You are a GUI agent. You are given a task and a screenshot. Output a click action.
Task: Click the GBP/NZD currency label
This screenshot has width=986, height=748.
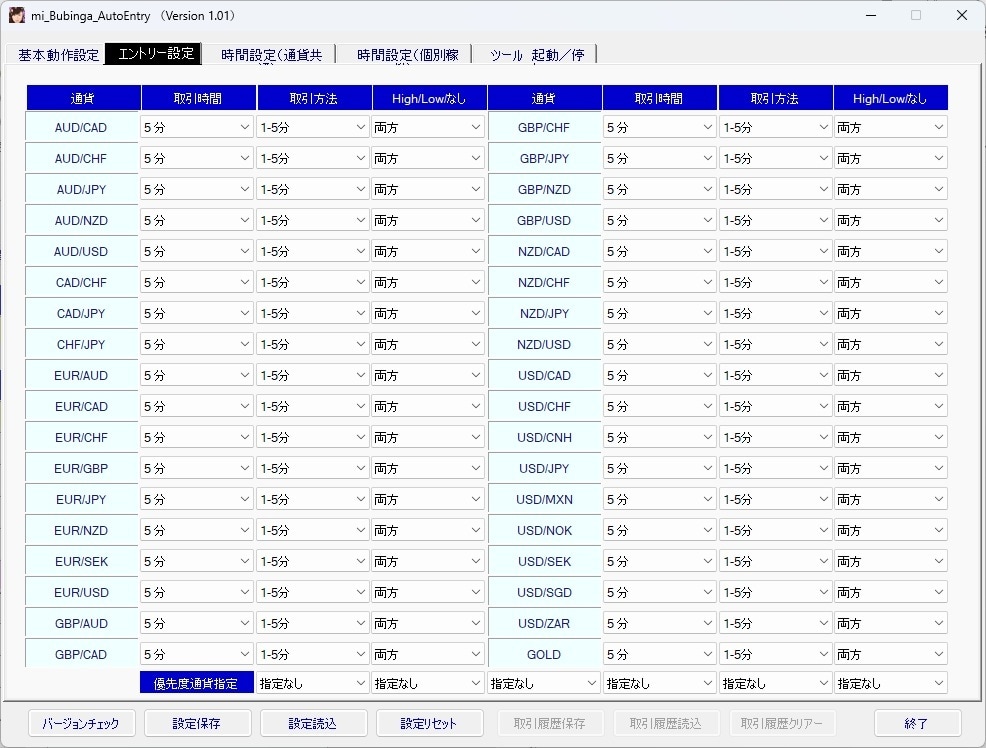click(544, 189)
